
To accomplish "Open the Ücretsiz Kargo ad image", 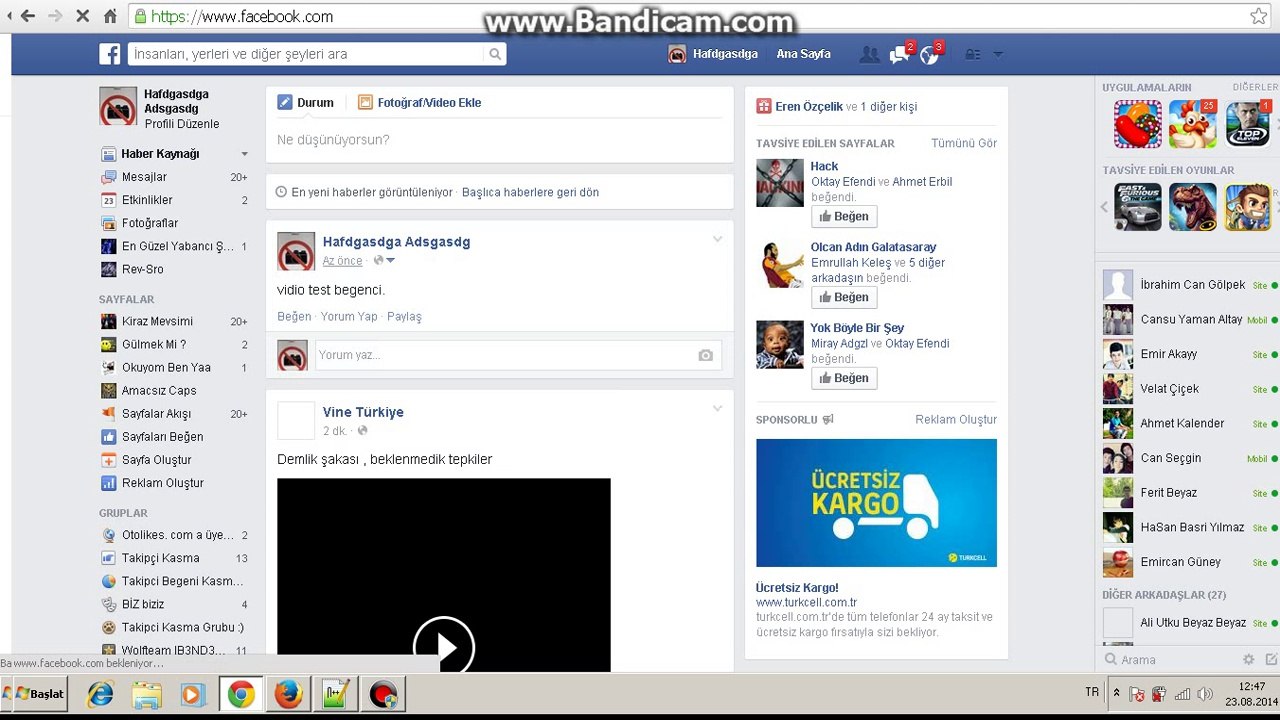I will pyautogui.click(x=876, y=503).
